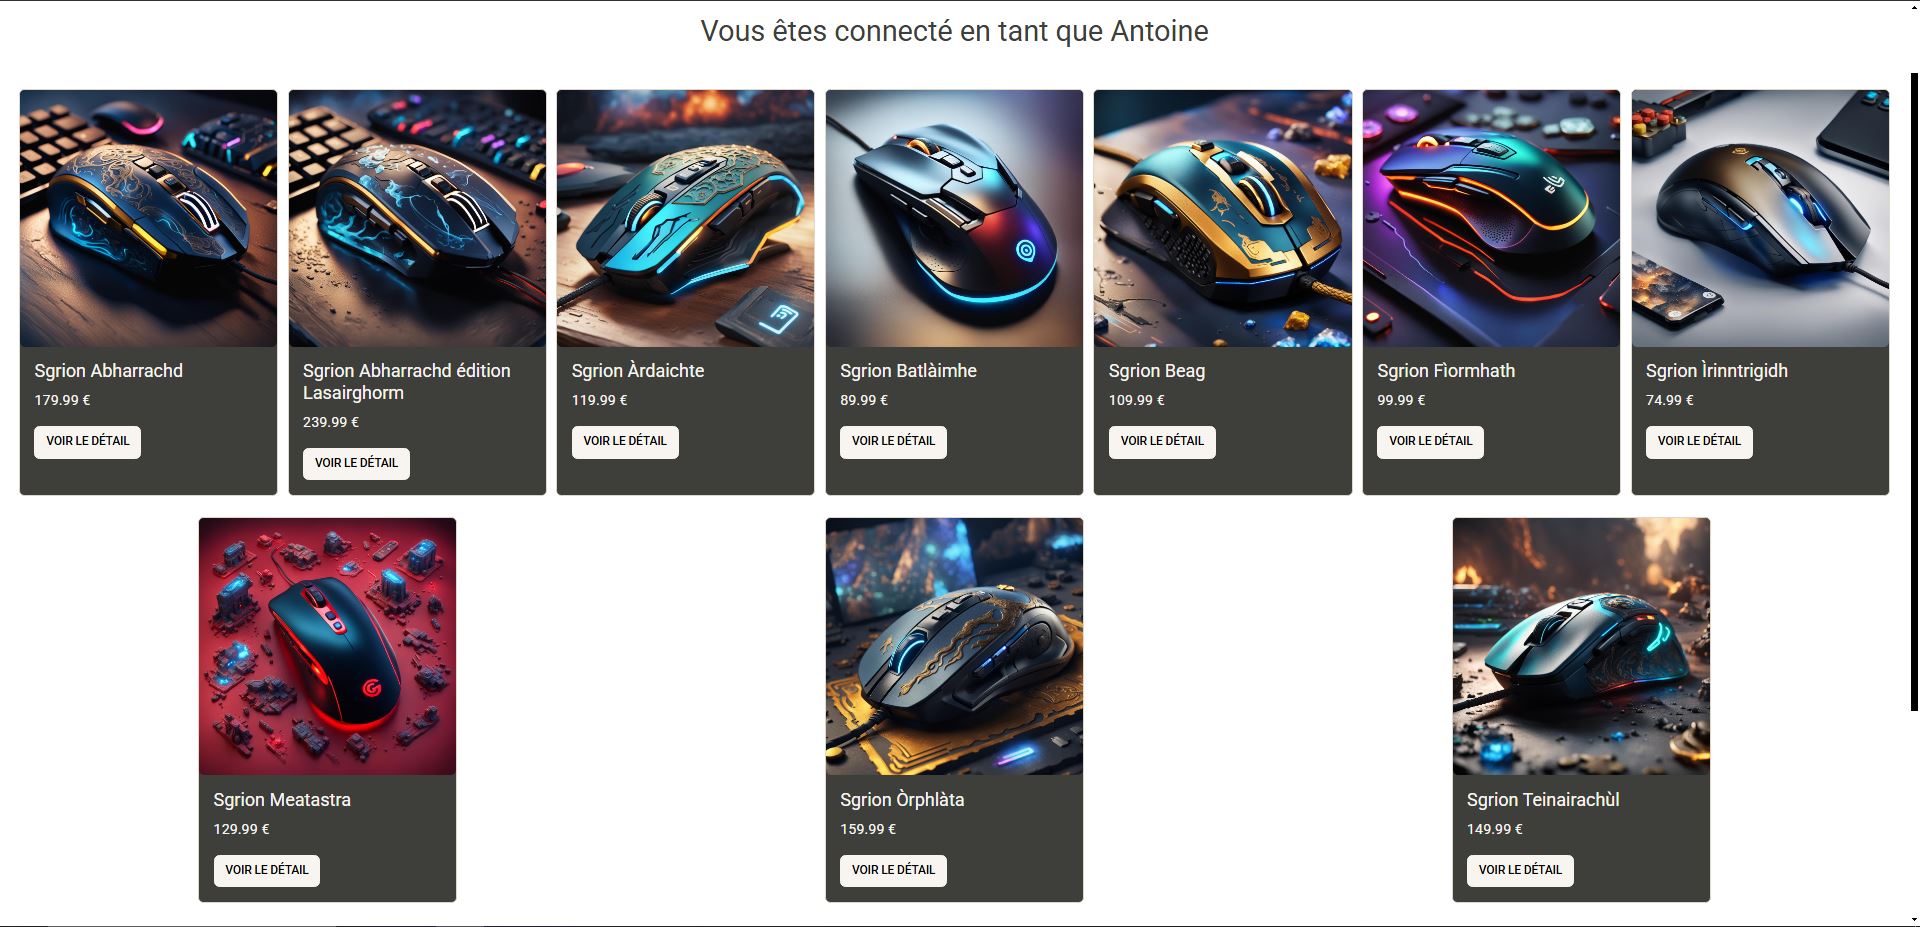
Task: Show details for Sgrion Fìormhath
Action: [1430, 441]
